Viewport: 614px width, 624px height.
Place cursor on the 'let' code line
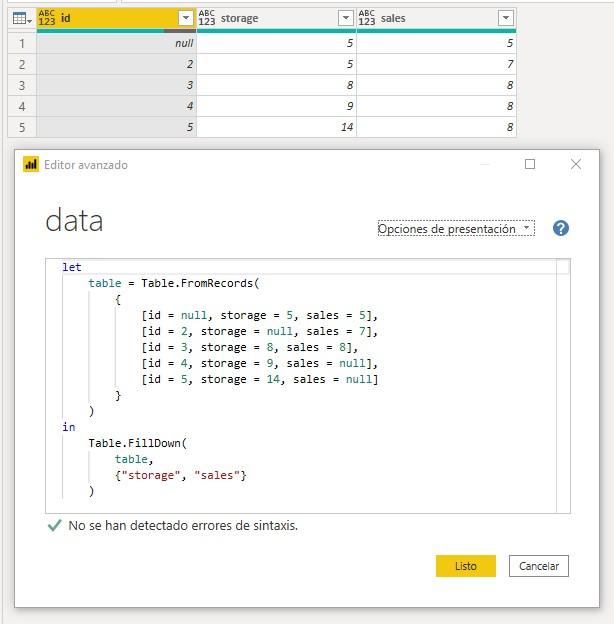coord(72,267)
